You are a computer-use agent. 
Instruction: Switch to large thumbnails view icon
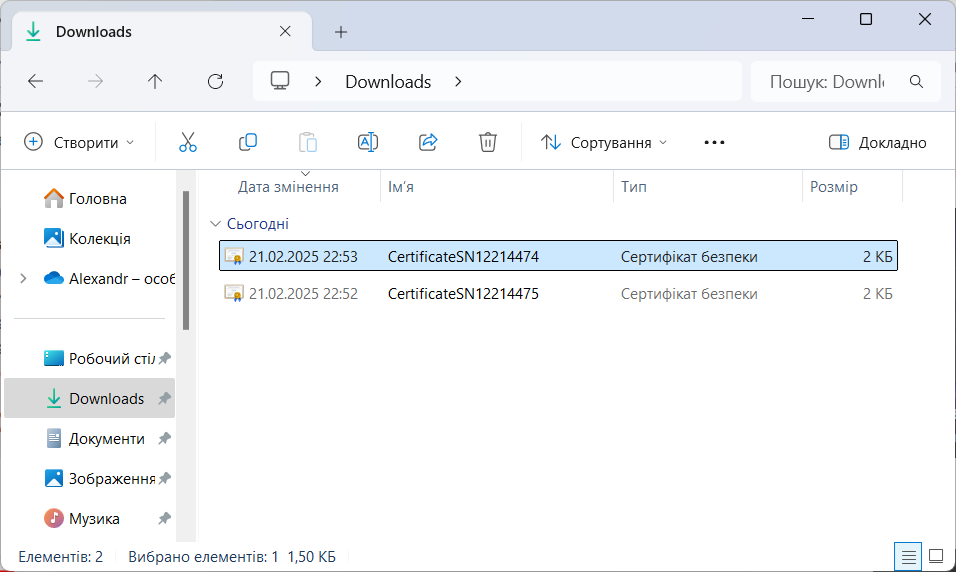click(x=936, y=555)
